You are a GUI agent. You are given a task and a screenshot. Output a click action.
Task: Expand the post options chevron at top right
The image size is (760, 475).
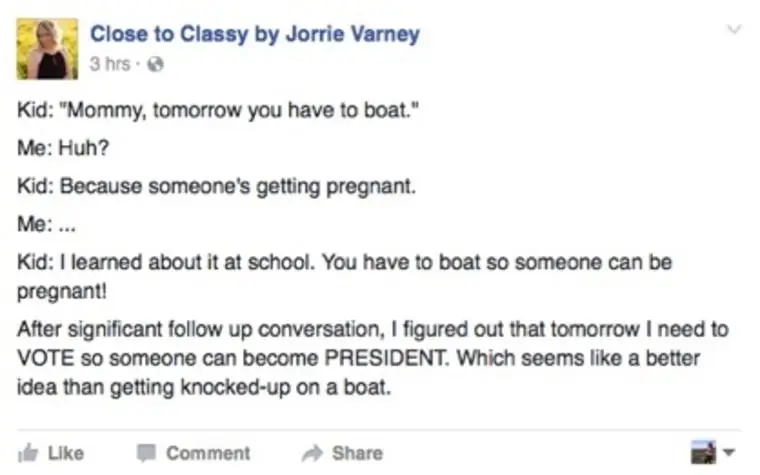point(734,30)
